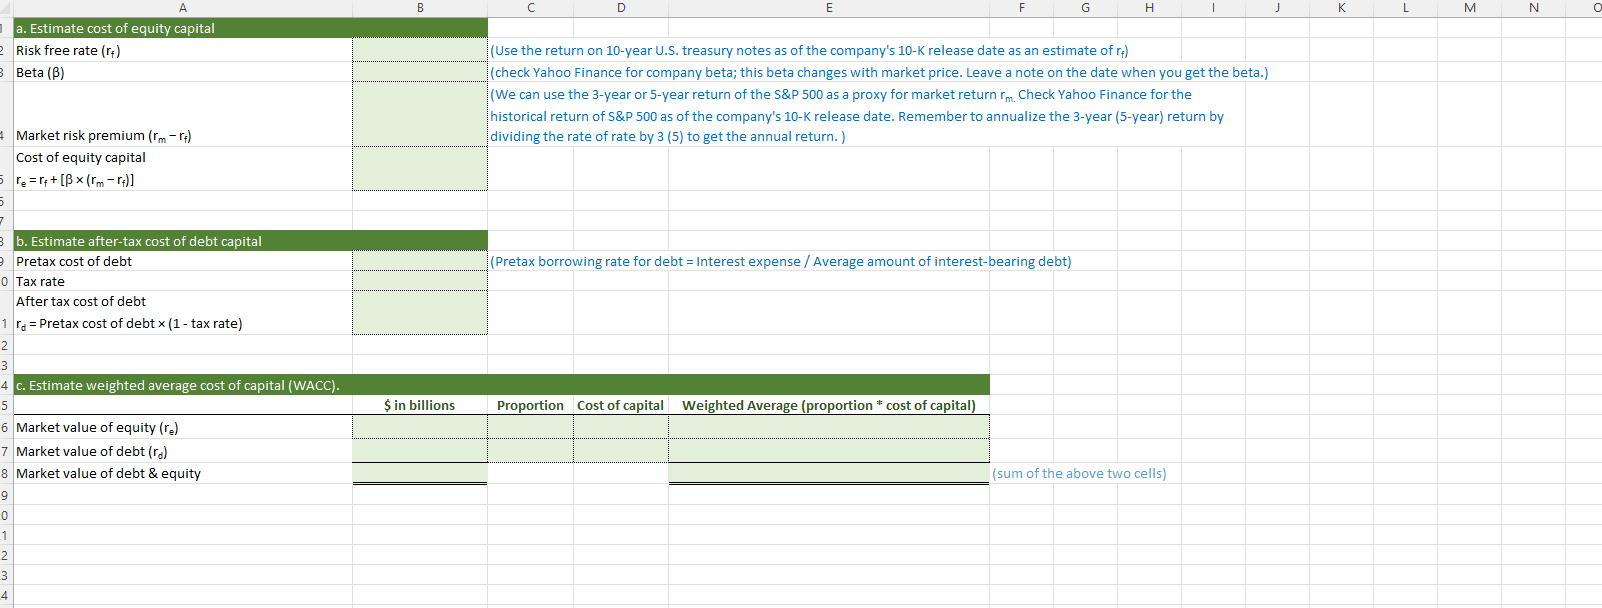Click the 're = rf + [β × (rm − rf)]' formula label
Image resolution: width=1602 pixels, height=608 pixels.
click(75, 180)
